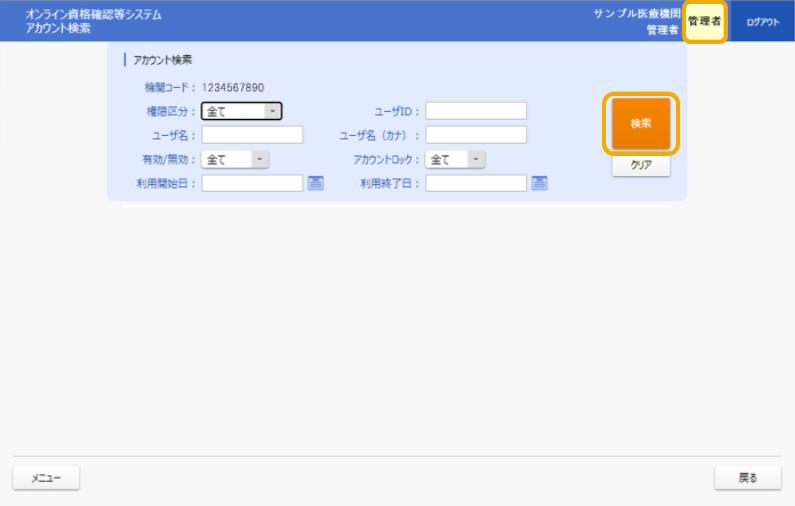Click the オンライン資格確認等システム header title
The height and width of the screenshot is (506, 795).
point(93,15)
